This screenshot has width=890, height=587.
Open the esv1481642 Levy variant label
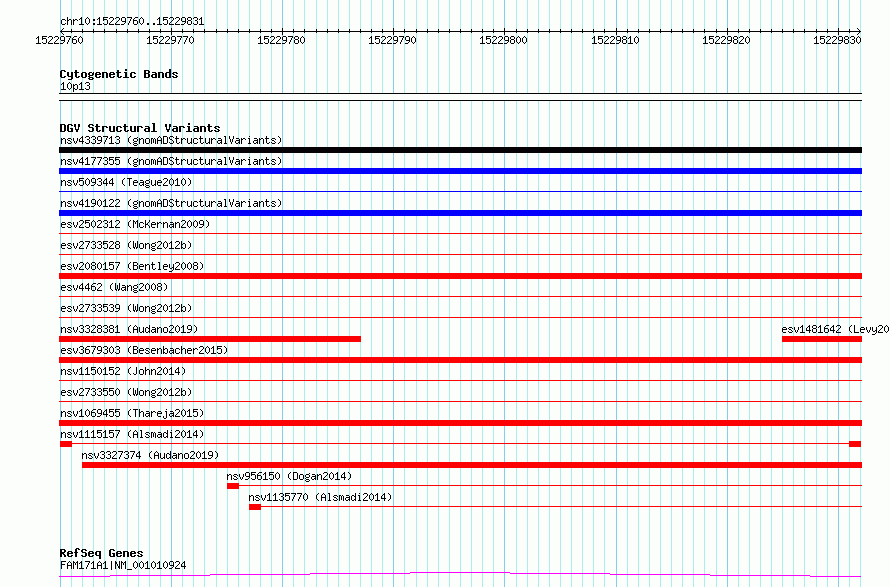[835, 329]
